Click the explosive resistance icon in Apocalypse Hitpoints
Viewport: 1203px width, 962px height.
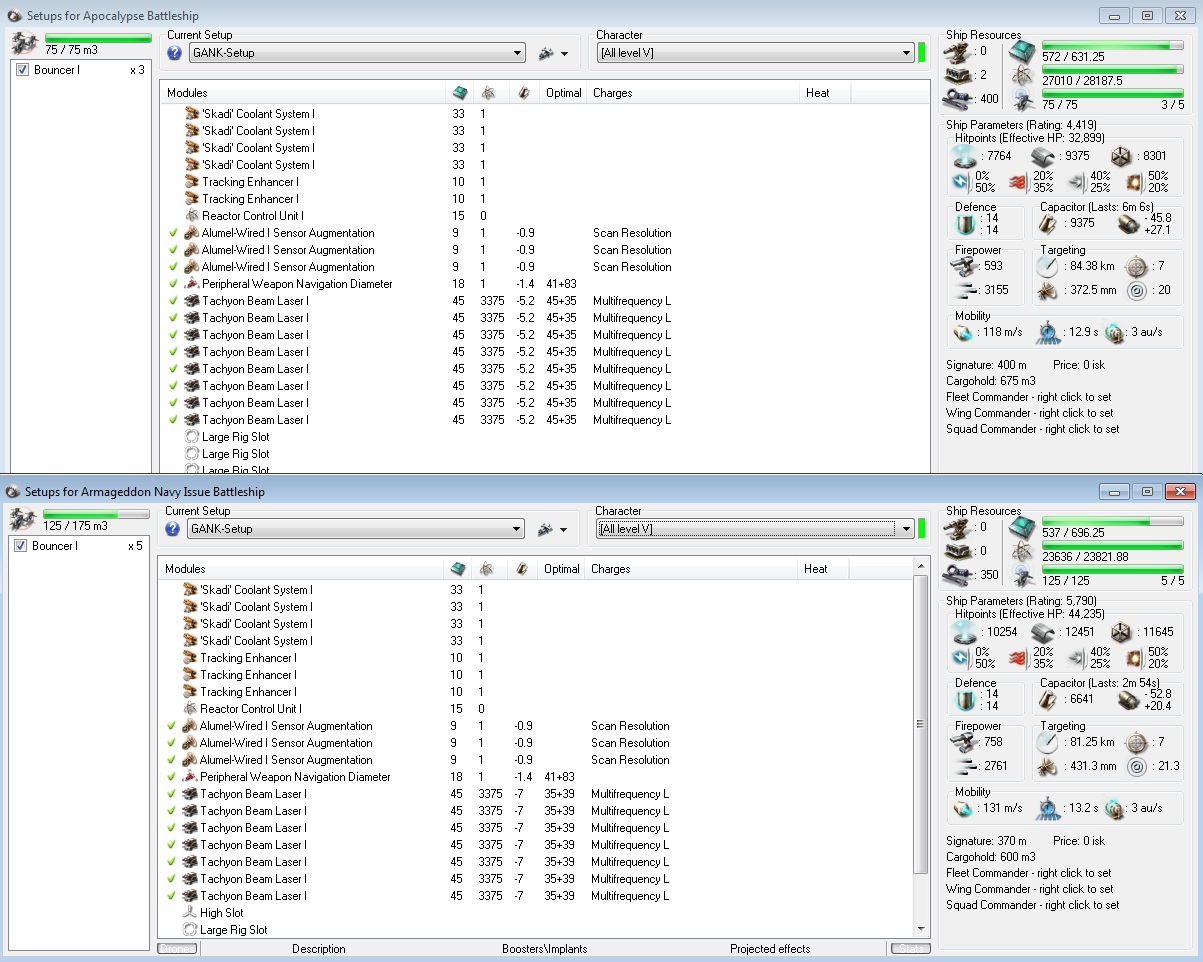click(1135, 181)
